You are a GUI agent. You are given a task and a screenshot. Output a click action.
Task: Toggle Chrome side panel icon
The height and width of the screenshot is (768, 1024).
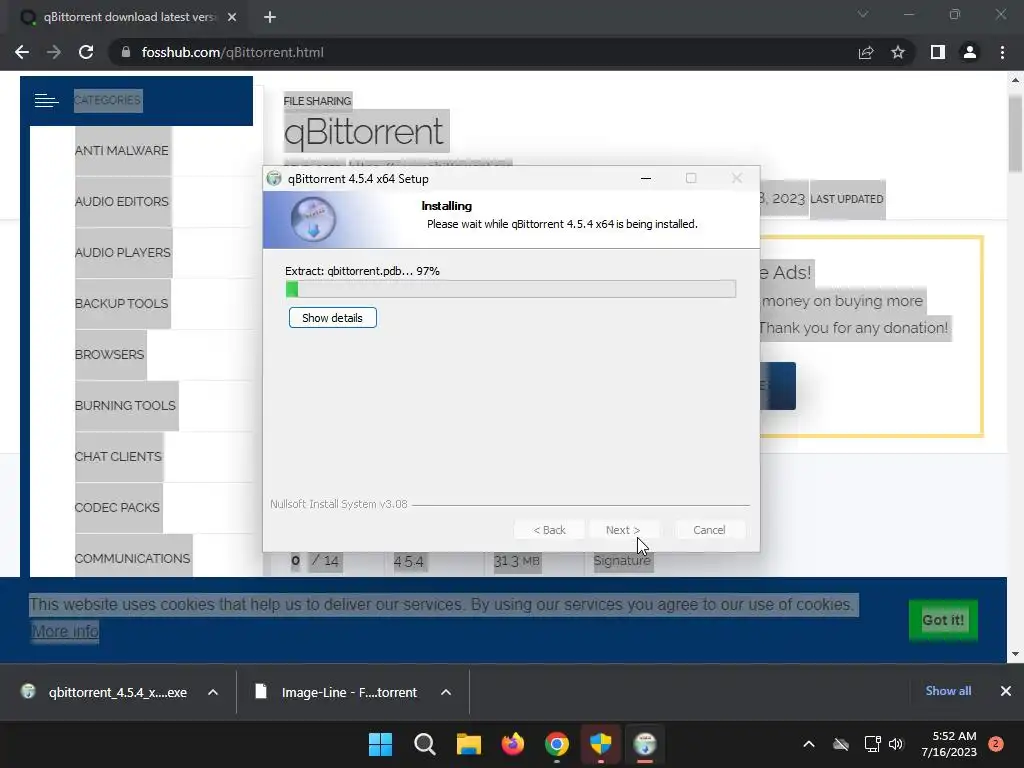pos(938,52)
